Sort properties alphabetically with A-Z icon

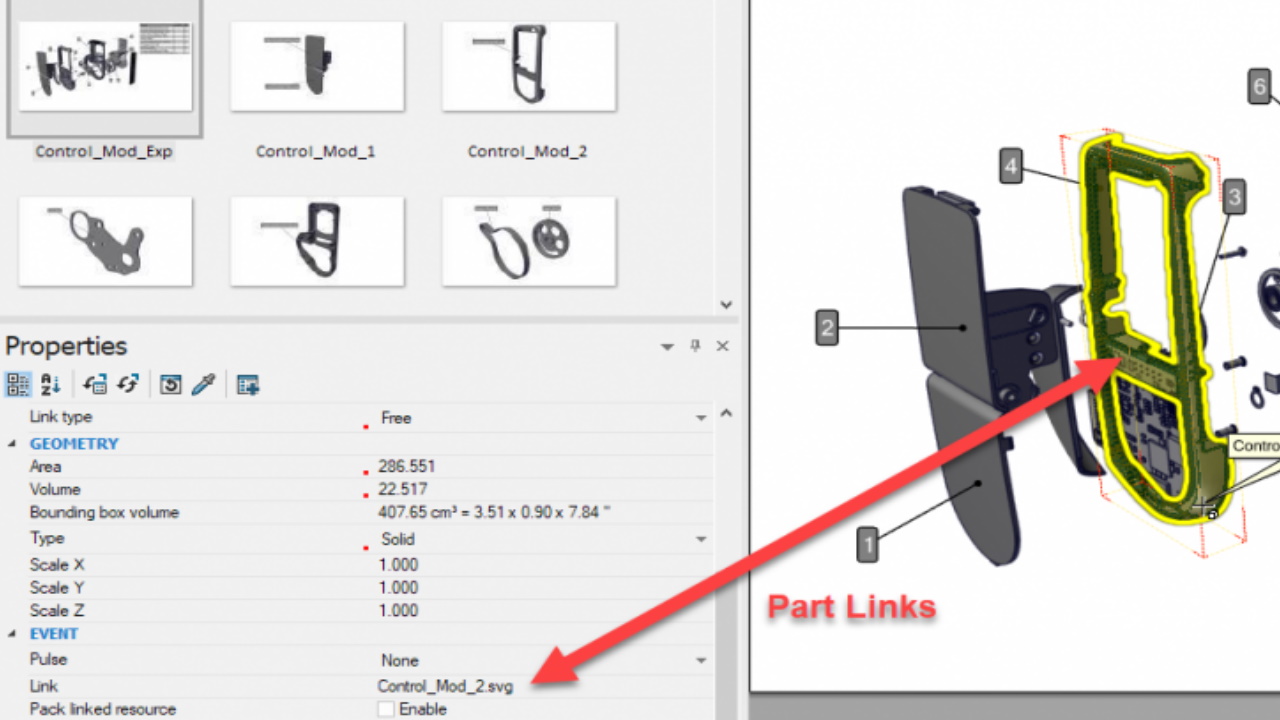click(x=51, y=384)
